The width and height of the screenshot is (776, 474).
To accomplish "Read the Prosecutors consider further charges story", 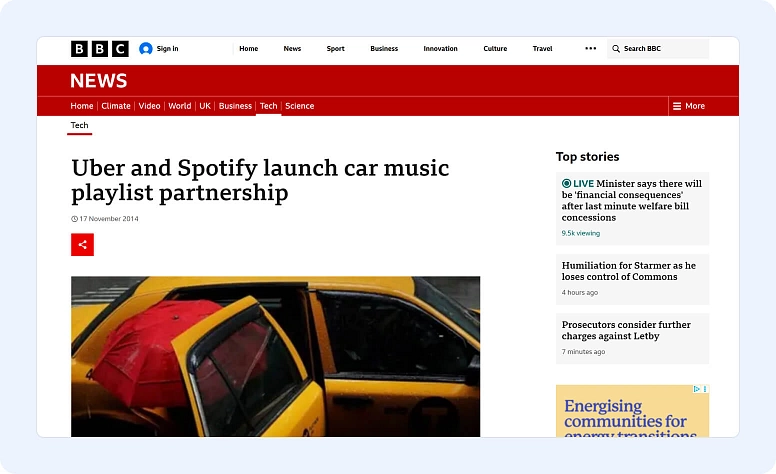I will pyautogui.click(x=626, y=330).
